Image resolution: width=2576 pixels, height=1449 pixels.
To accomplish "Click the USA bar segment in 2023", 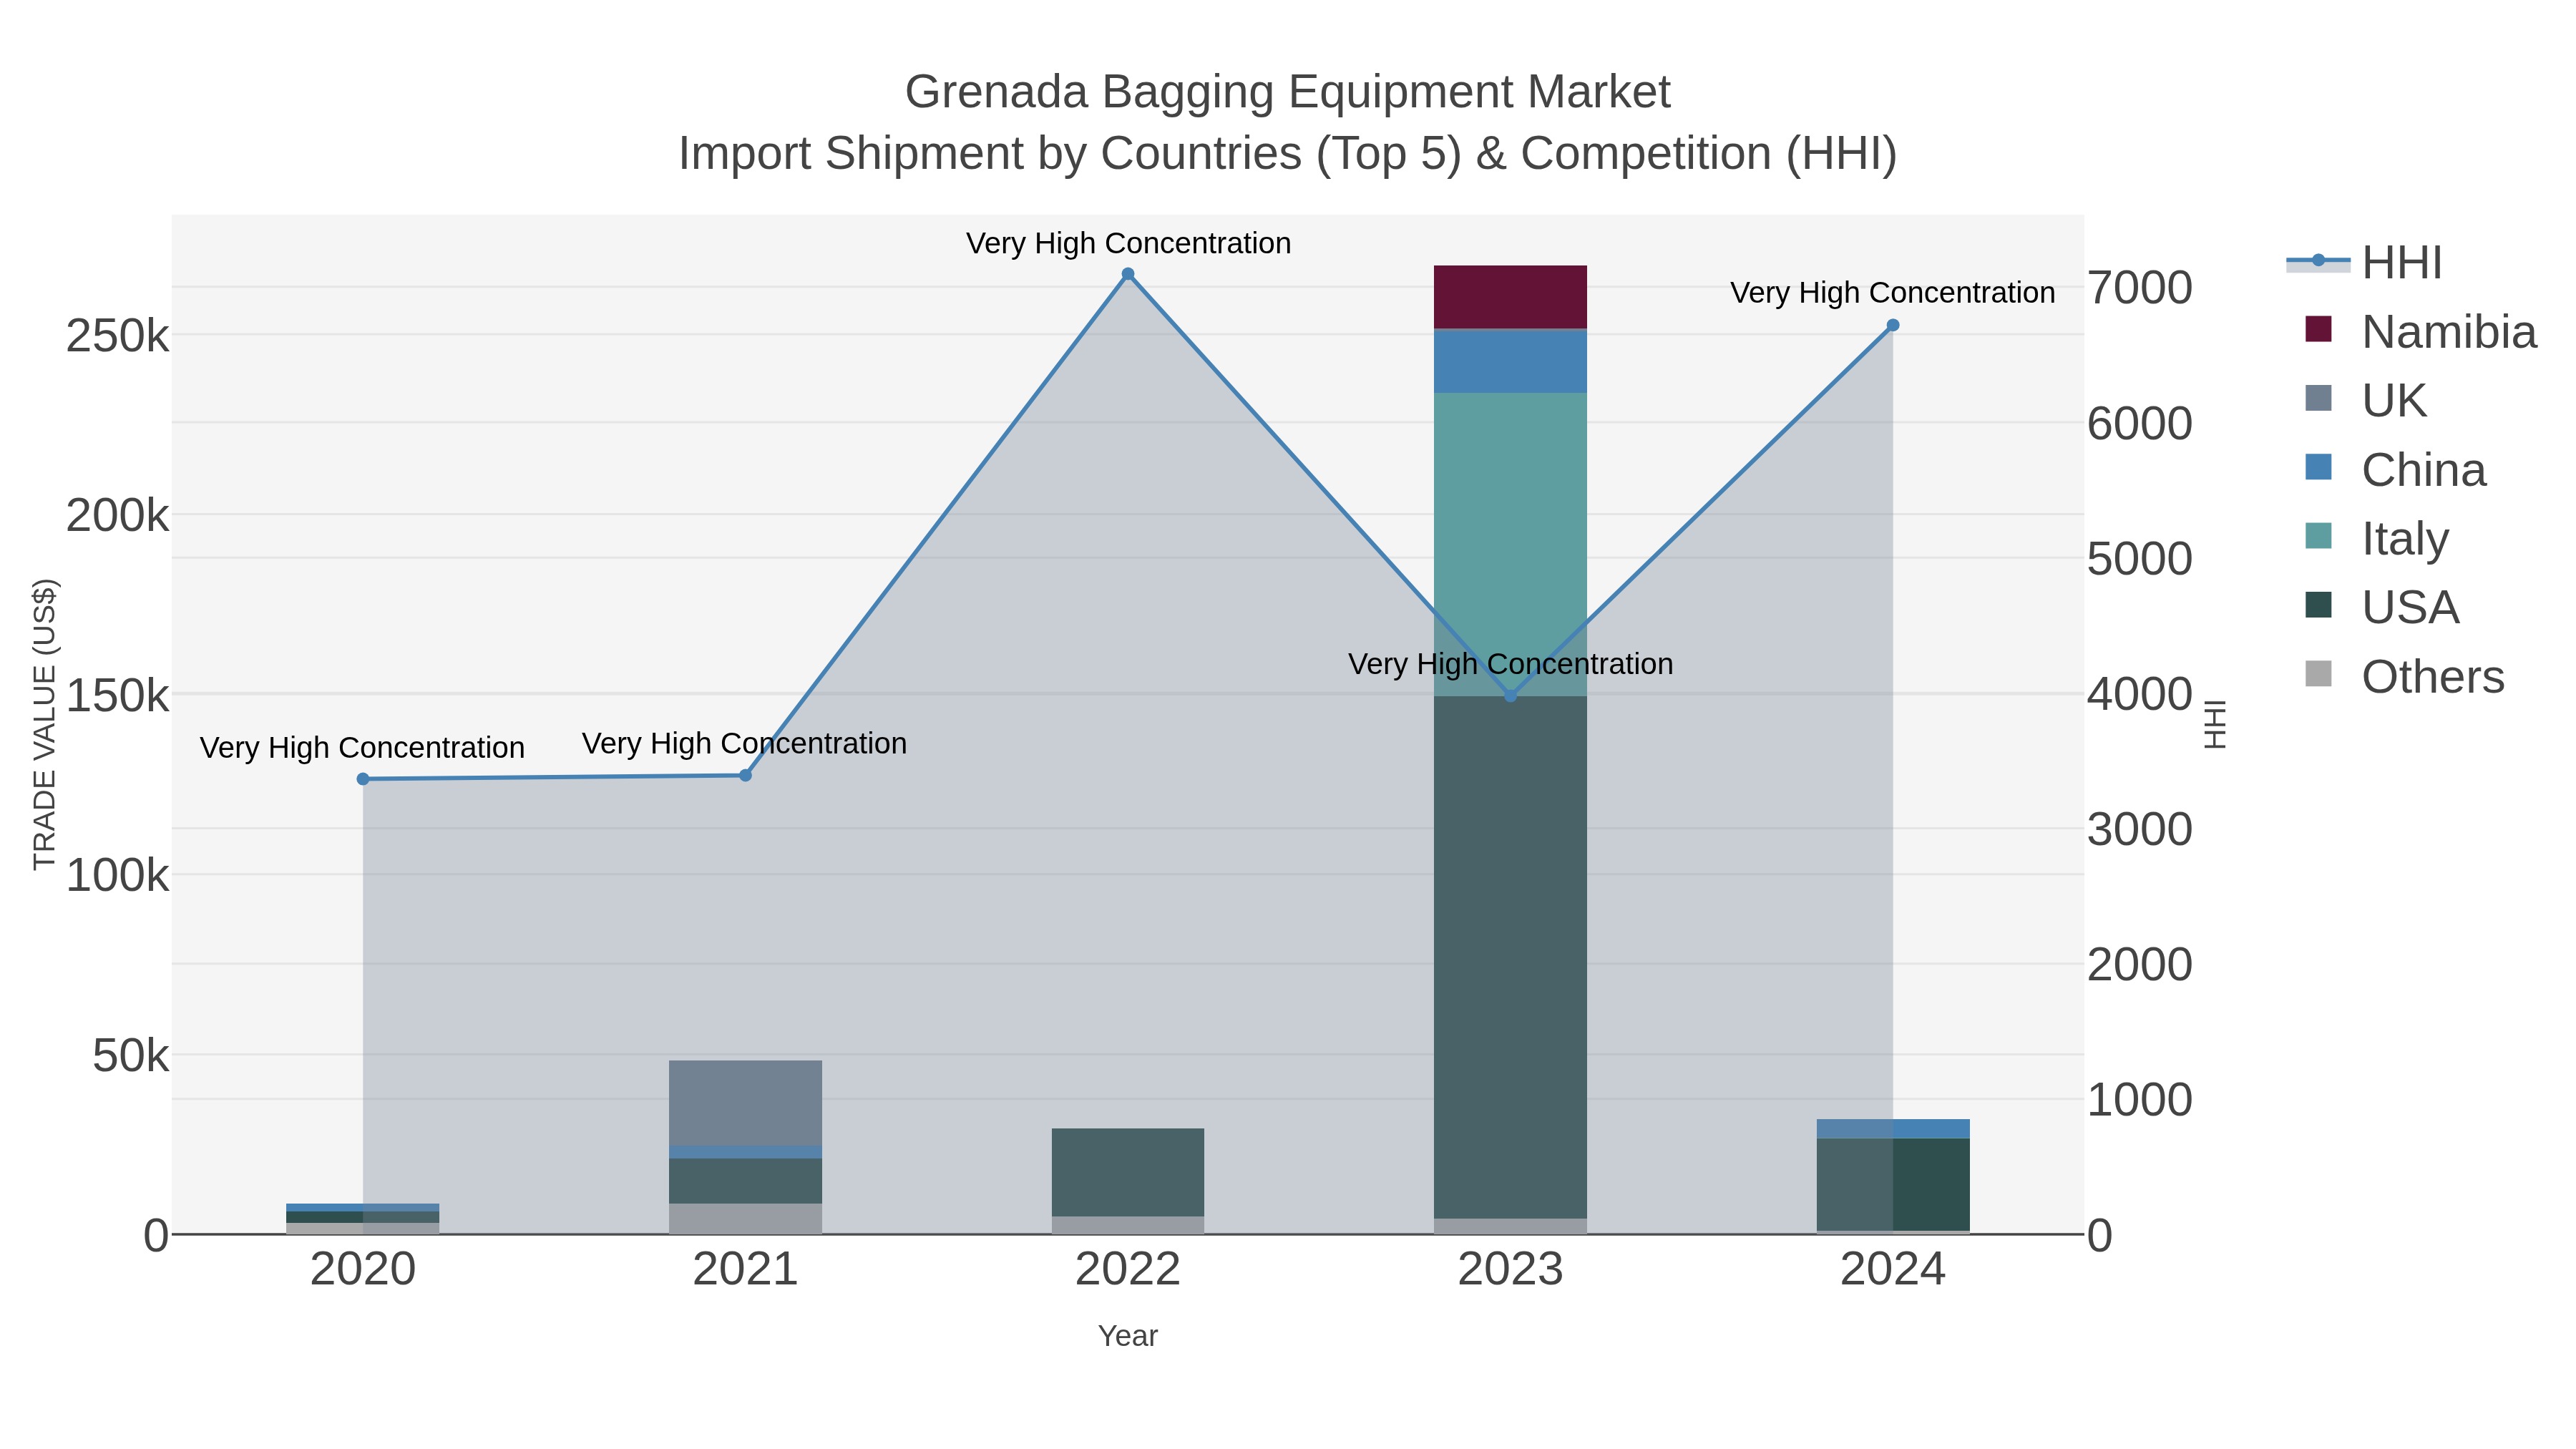I will point(1511,957).
